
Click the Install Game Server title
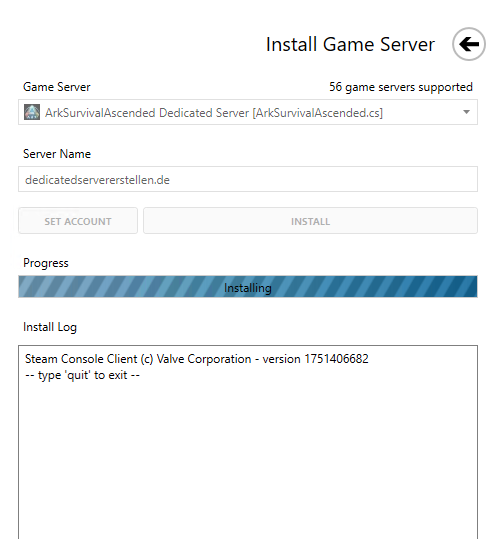tap(350, 44)
